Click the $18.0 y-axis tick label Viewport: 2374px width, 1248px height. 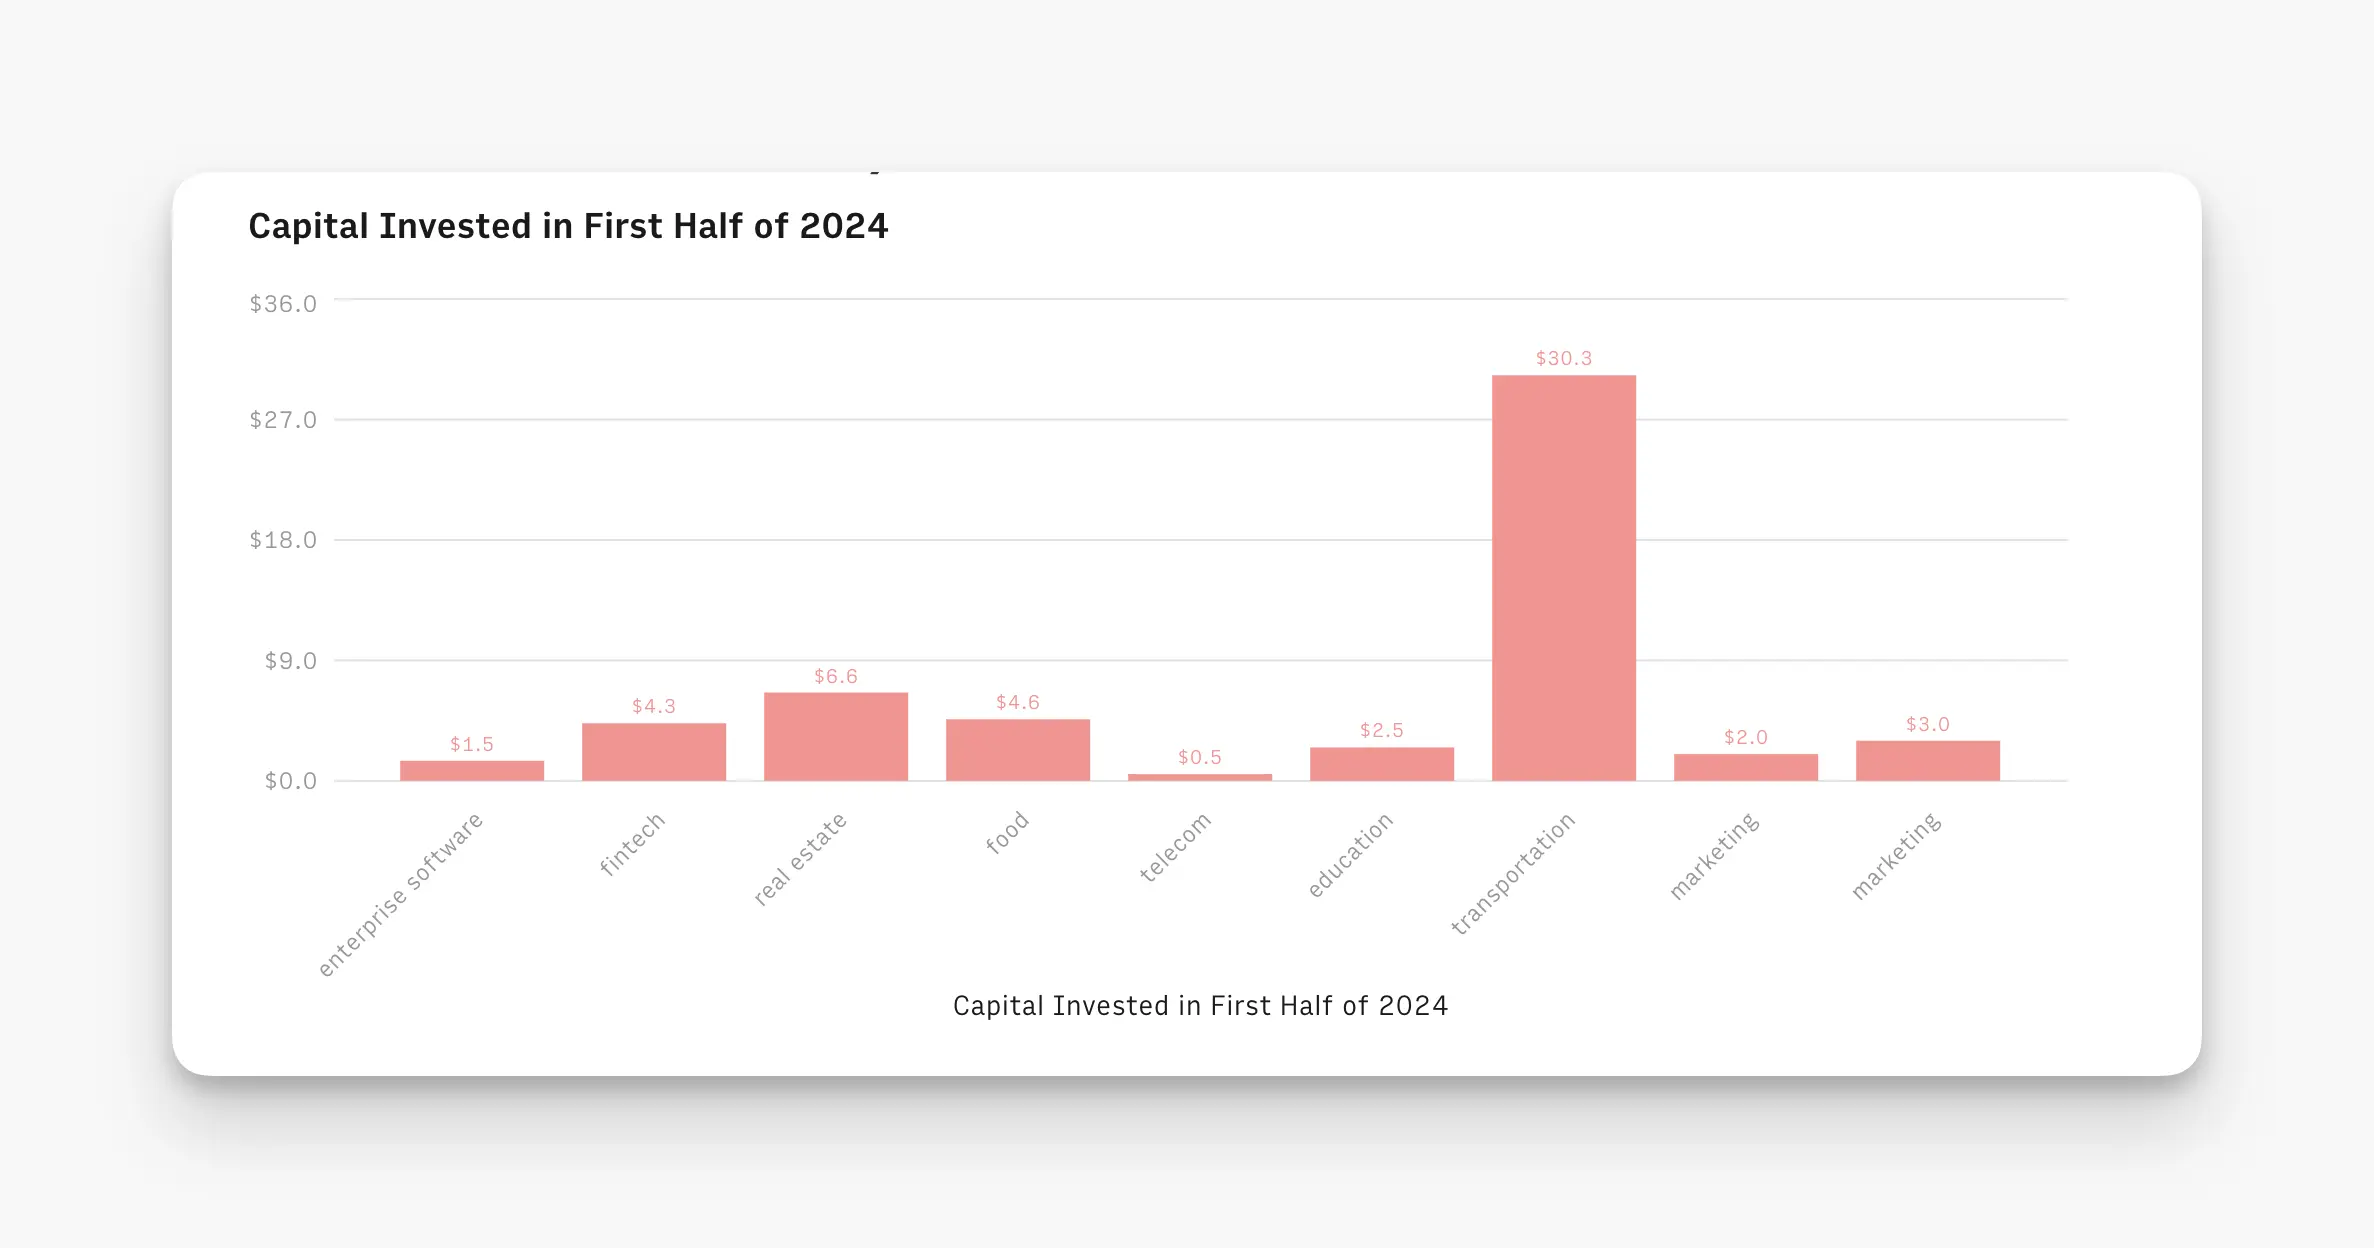(x=283, y=540)
